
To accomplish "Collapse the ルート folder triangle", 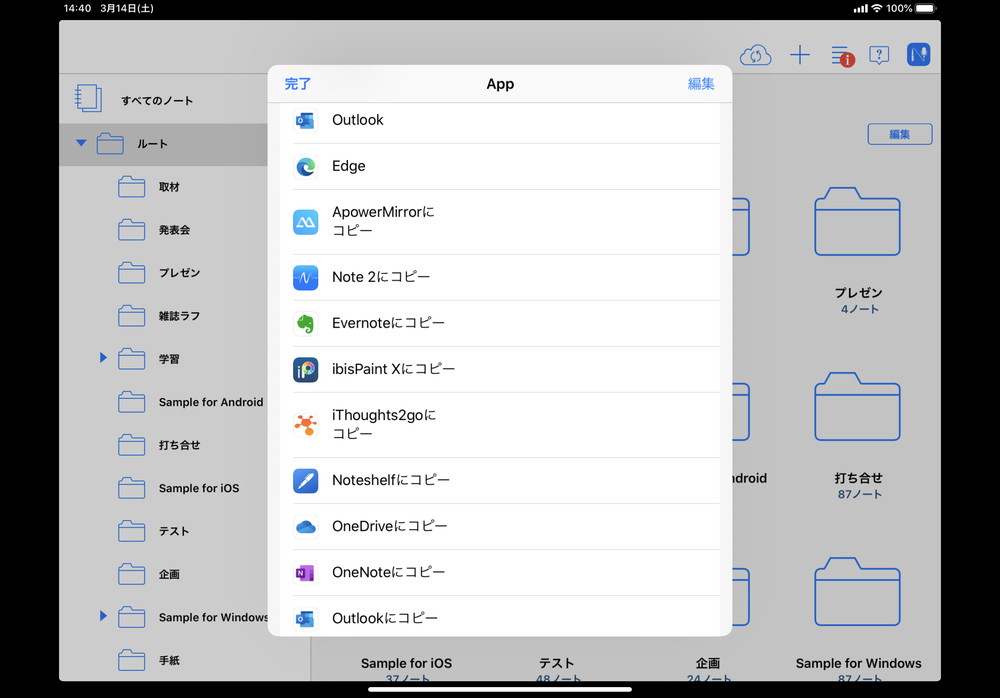I will 81,143.
